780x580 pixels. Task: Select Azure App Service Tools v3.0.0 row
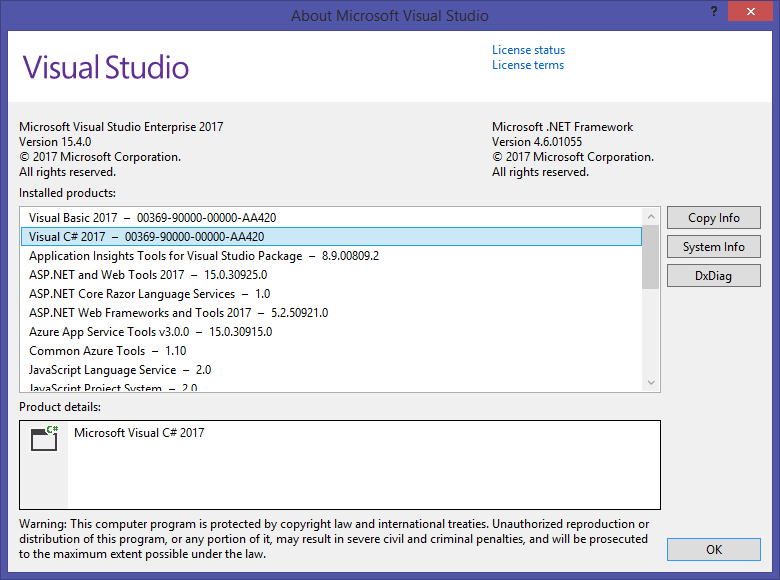point(331,332)
